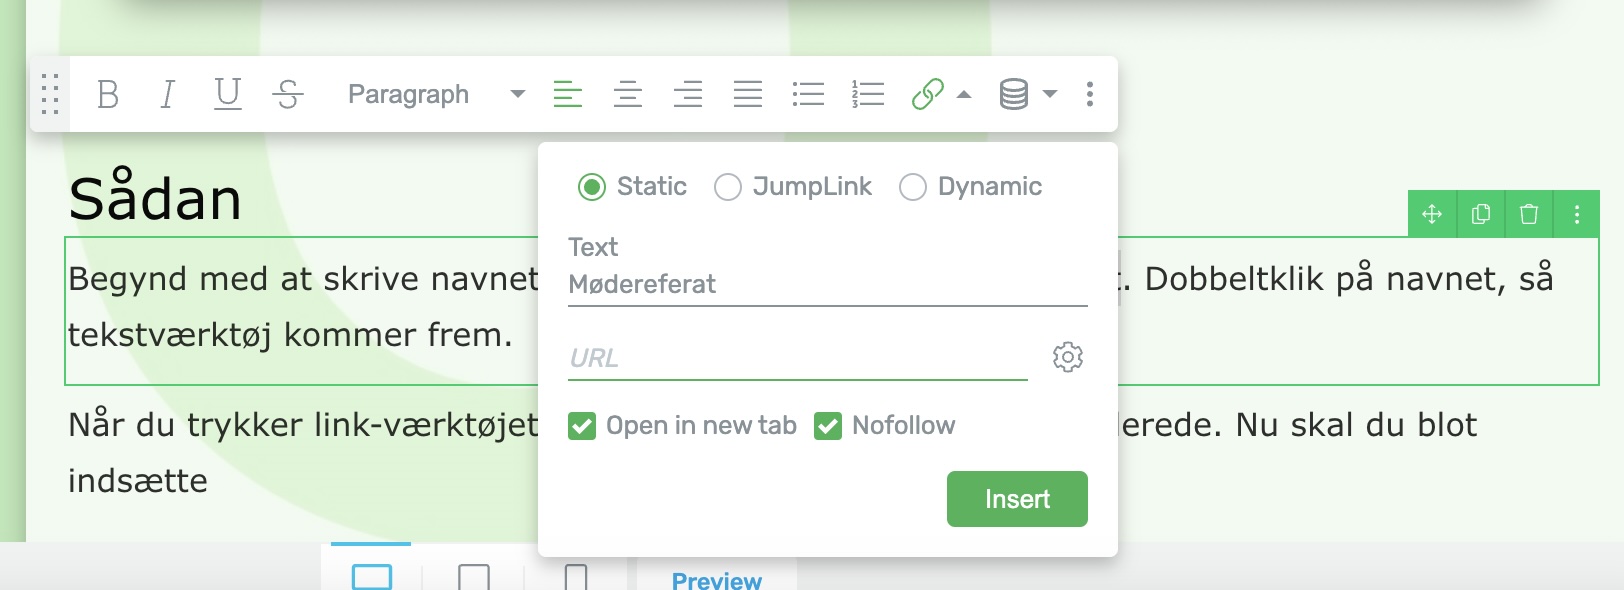
Task: Click the URL input field
Action: point(797,358)
